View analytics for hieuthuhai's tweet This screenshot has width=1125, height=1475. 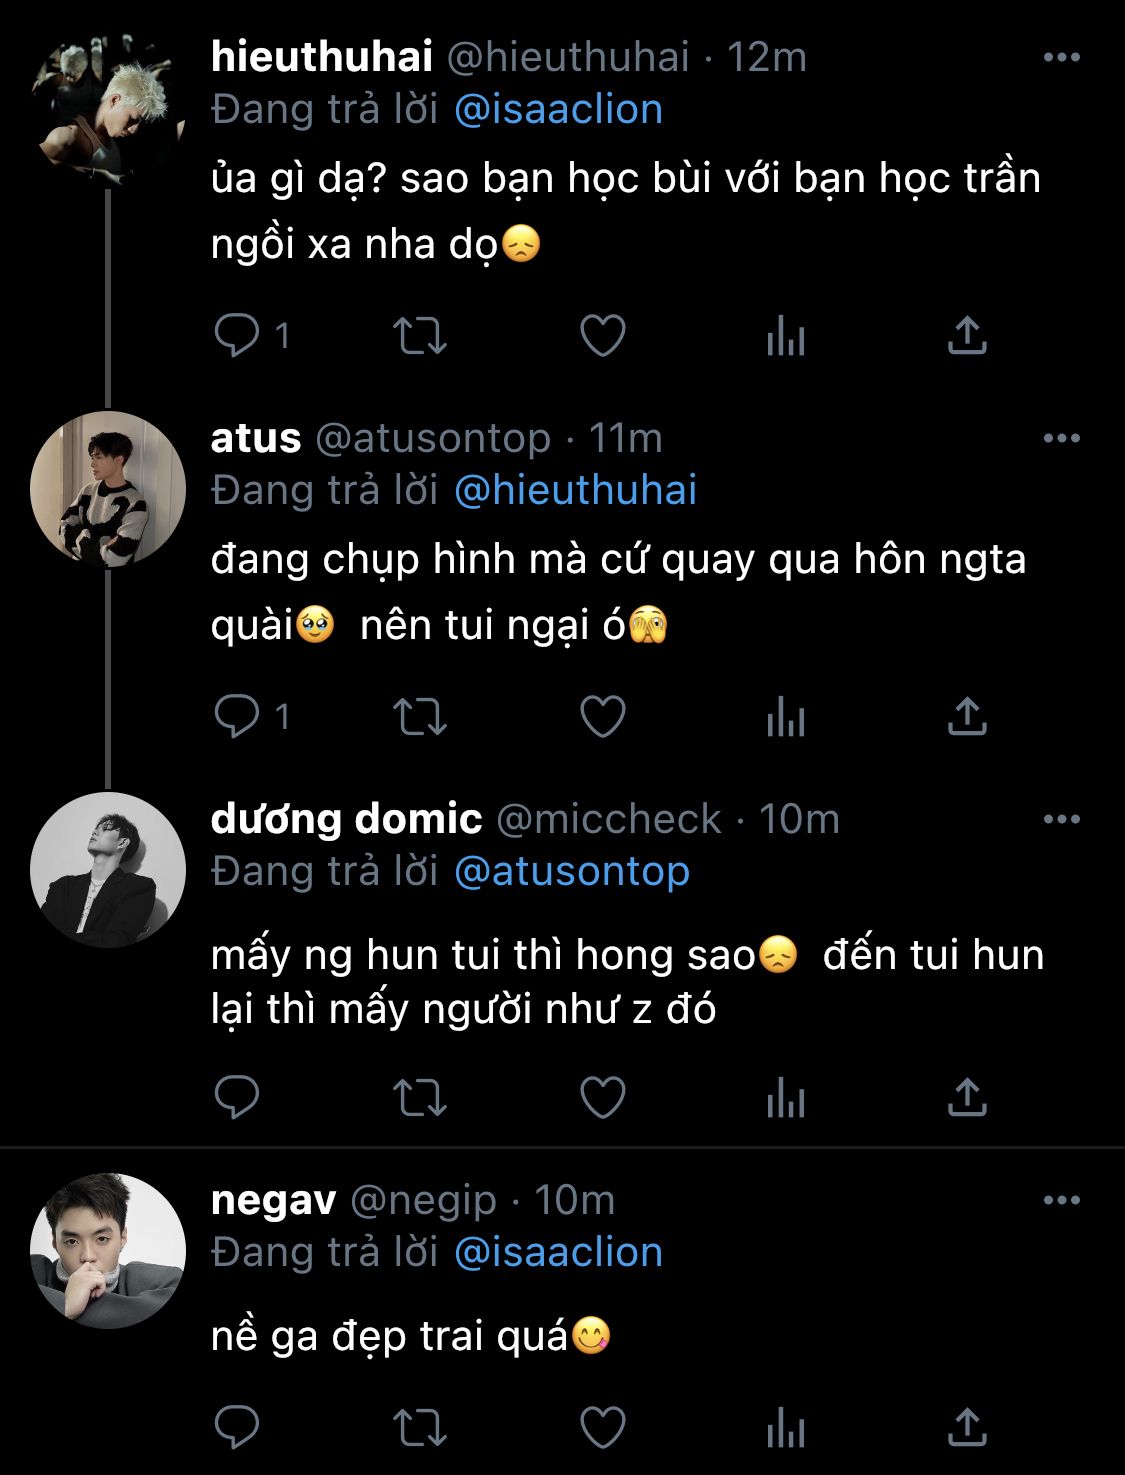(785, 336)
